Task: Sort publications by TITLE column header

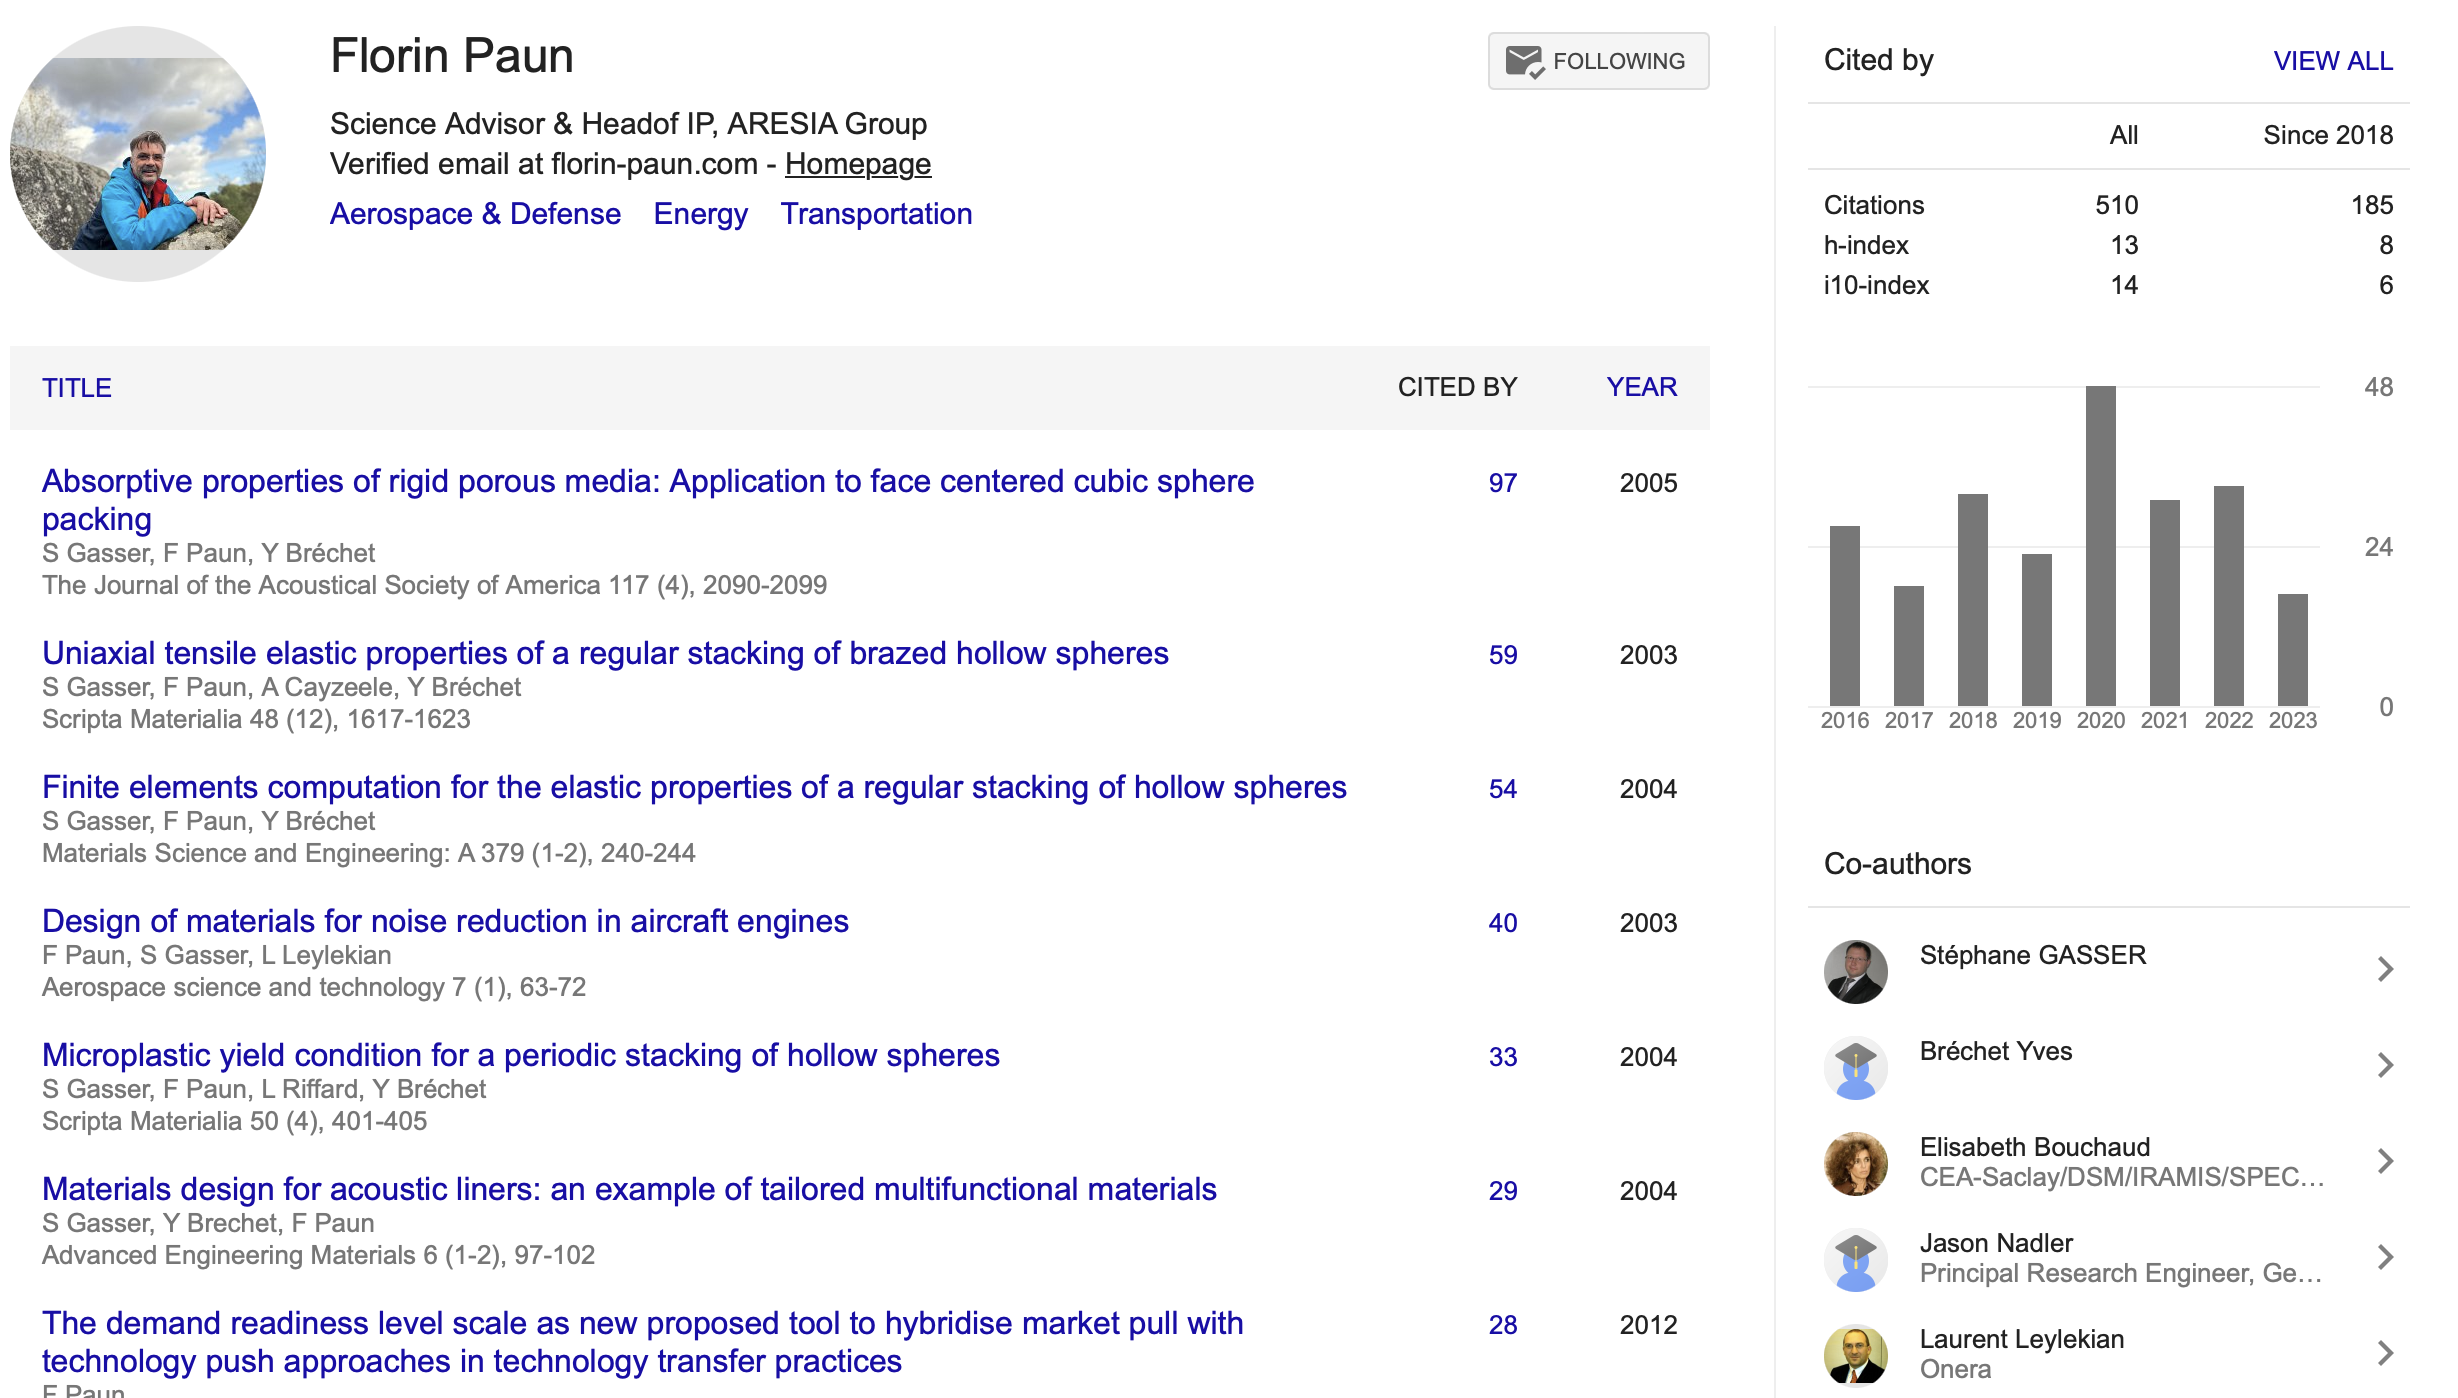Action: point(77,388)
